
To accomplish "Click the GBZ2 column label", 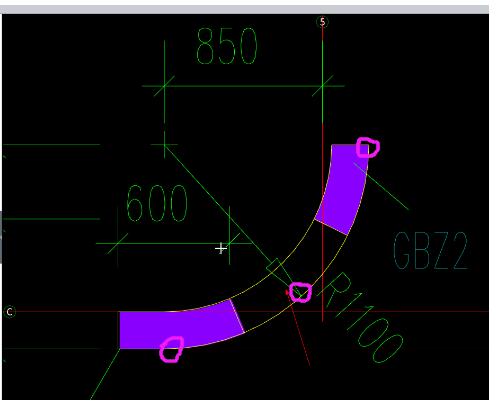I will pos(431,251).
